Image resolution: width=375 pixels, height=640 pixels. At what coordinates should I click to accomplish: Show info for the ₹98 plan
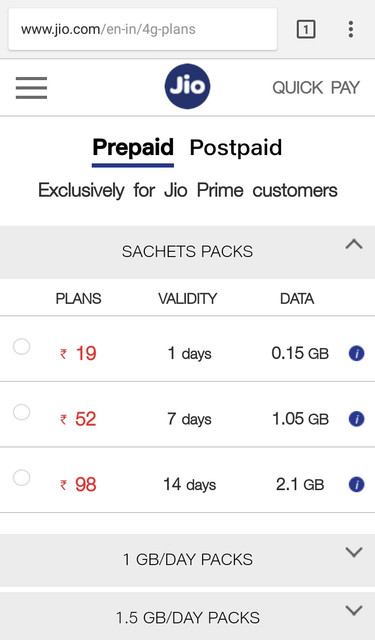tap(356, 484)
